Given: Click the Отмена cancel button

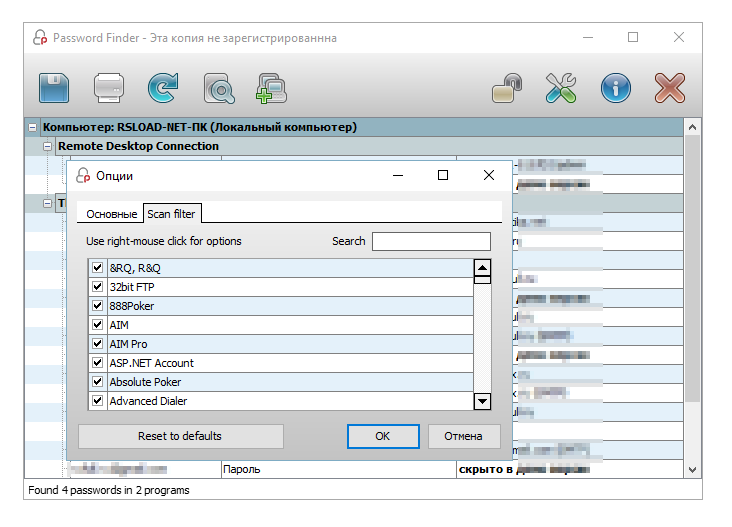Looking at the screenshot, I should [x=464, y=436].
